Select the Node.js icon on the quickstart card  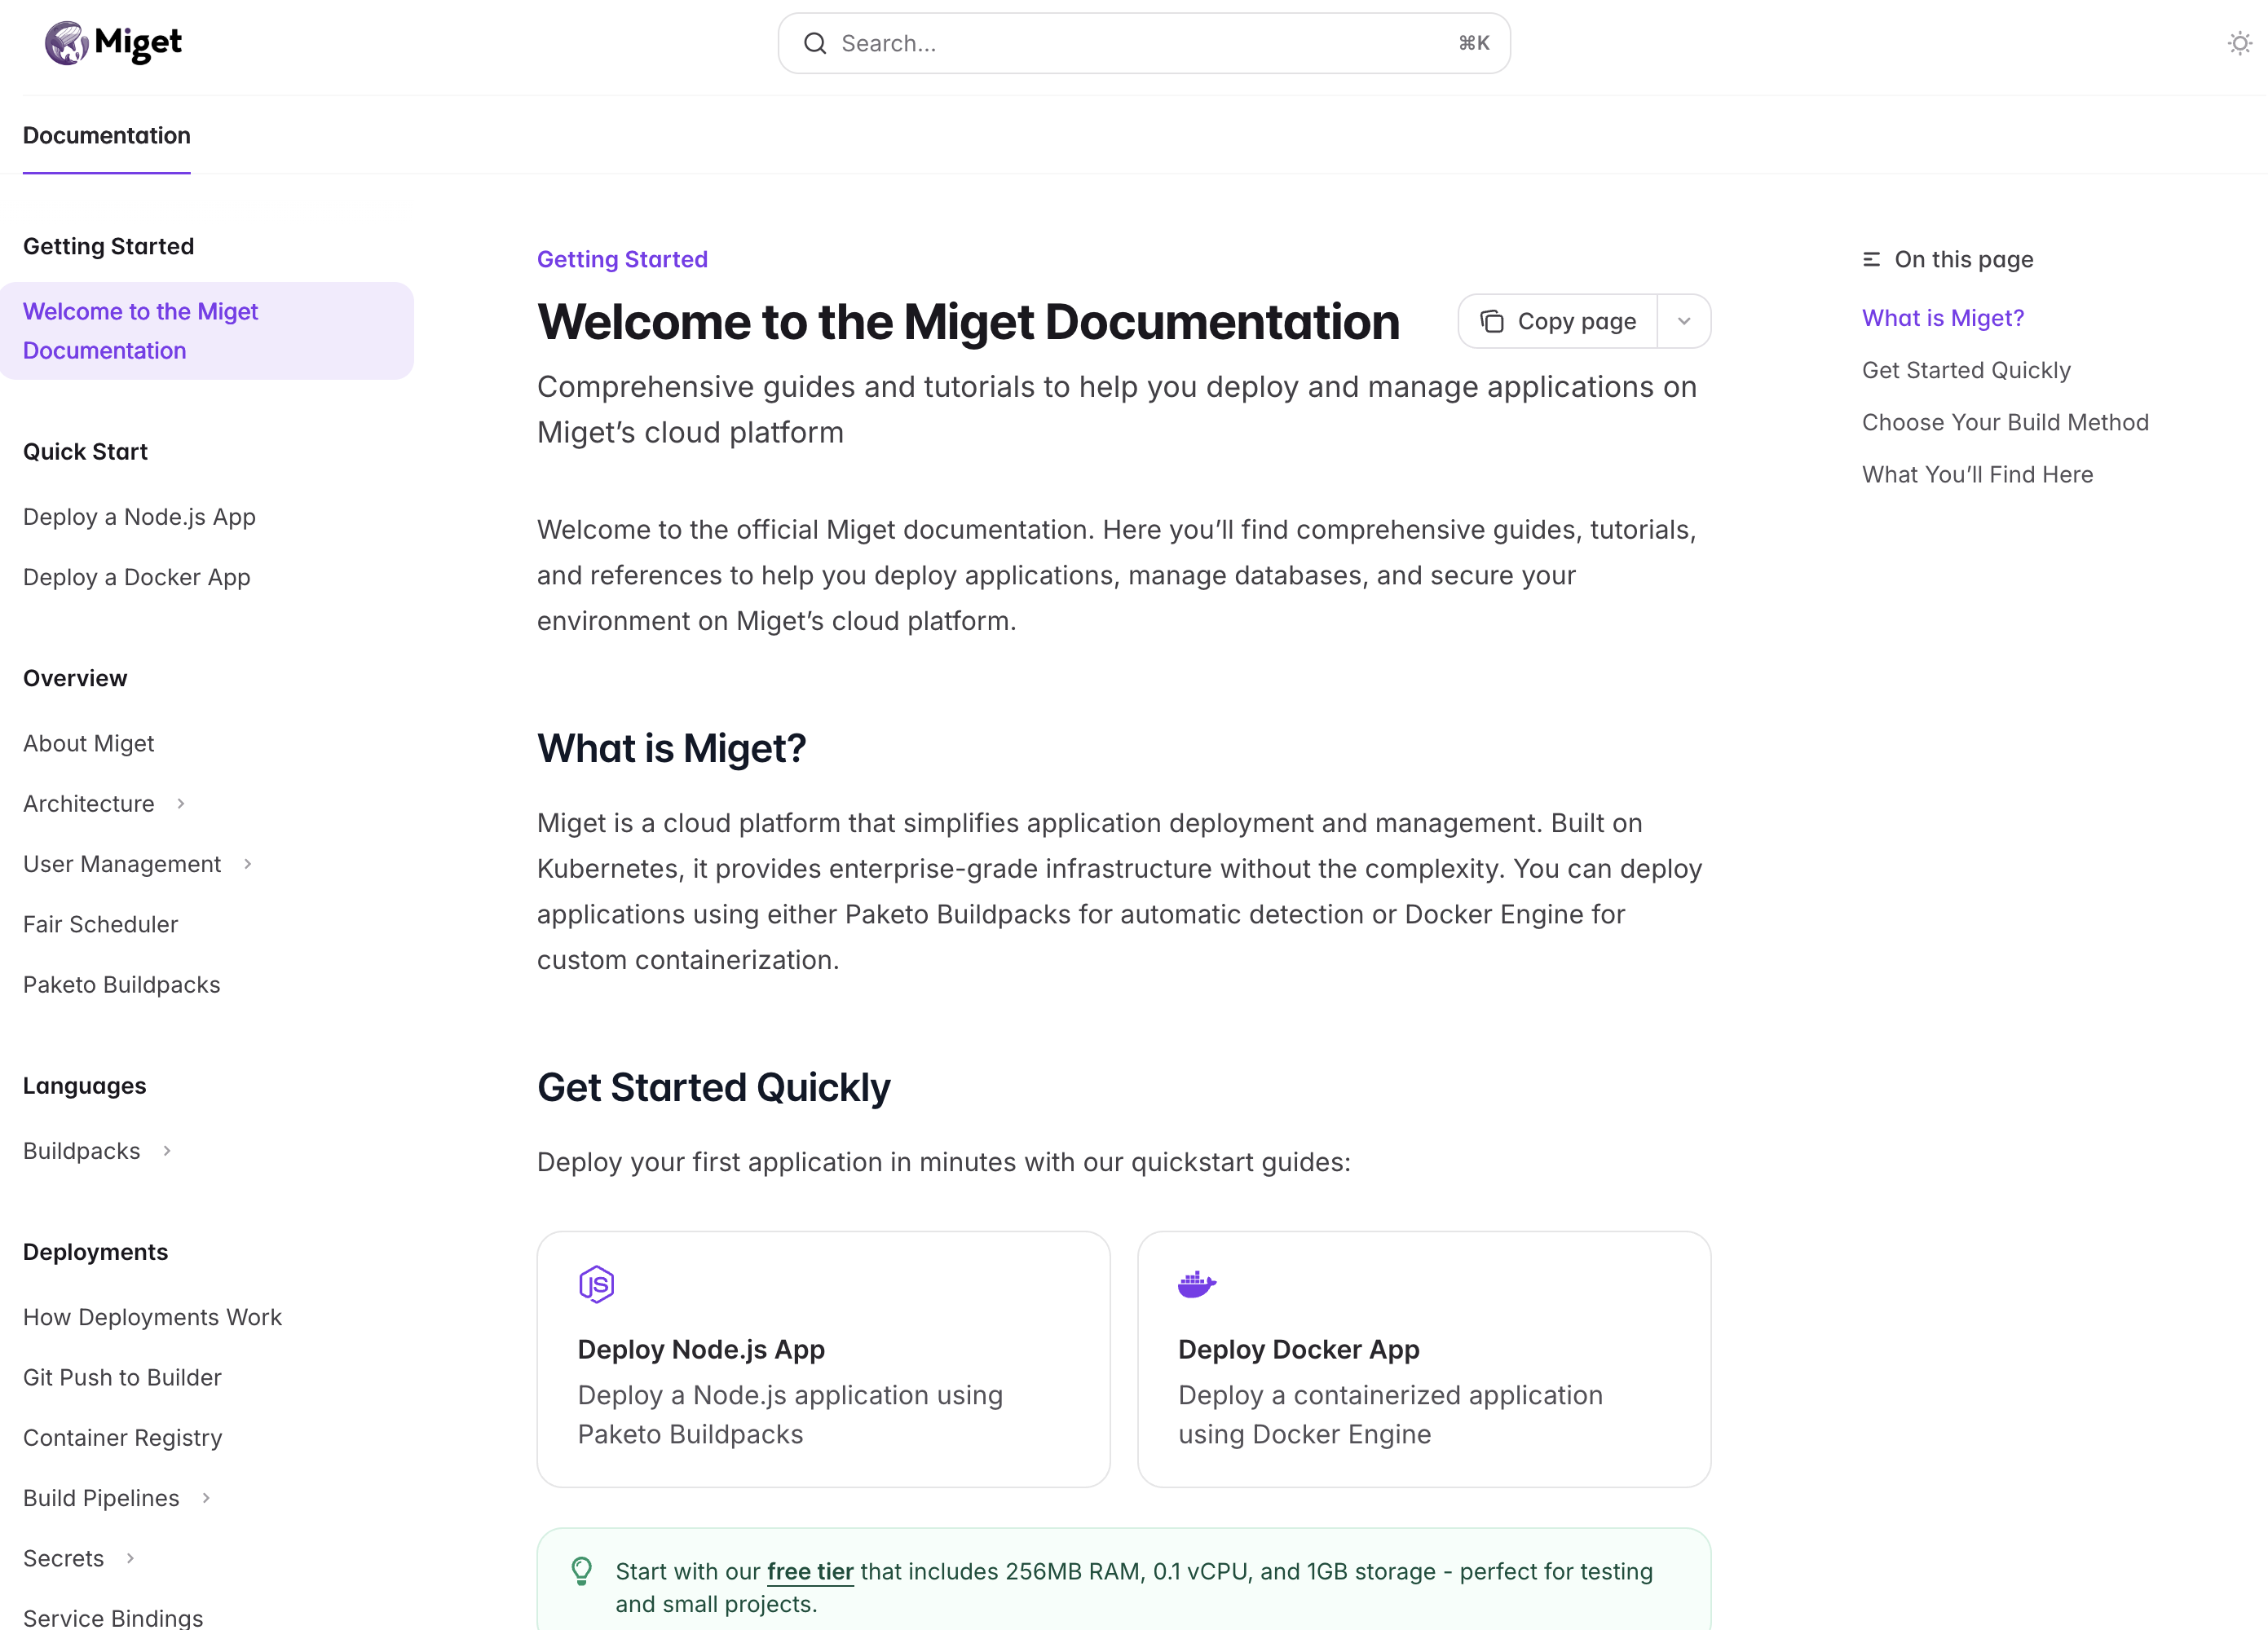coord(597,1285)
